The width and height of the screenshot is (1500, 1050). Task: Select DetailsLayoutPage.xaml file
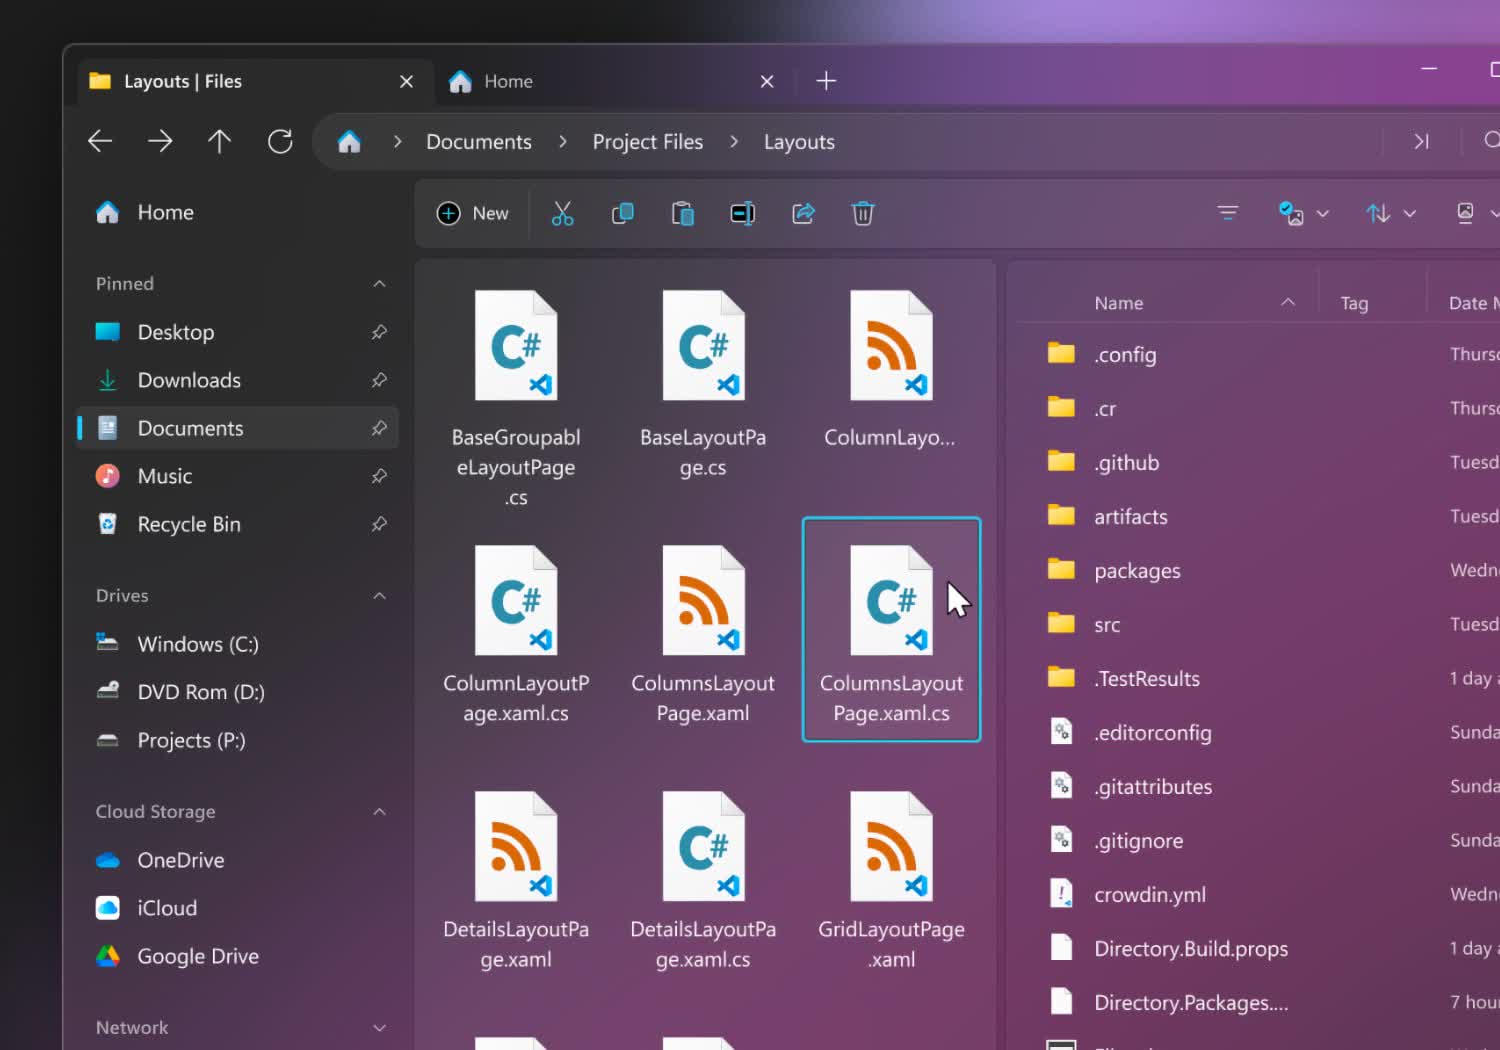(516, 880)
